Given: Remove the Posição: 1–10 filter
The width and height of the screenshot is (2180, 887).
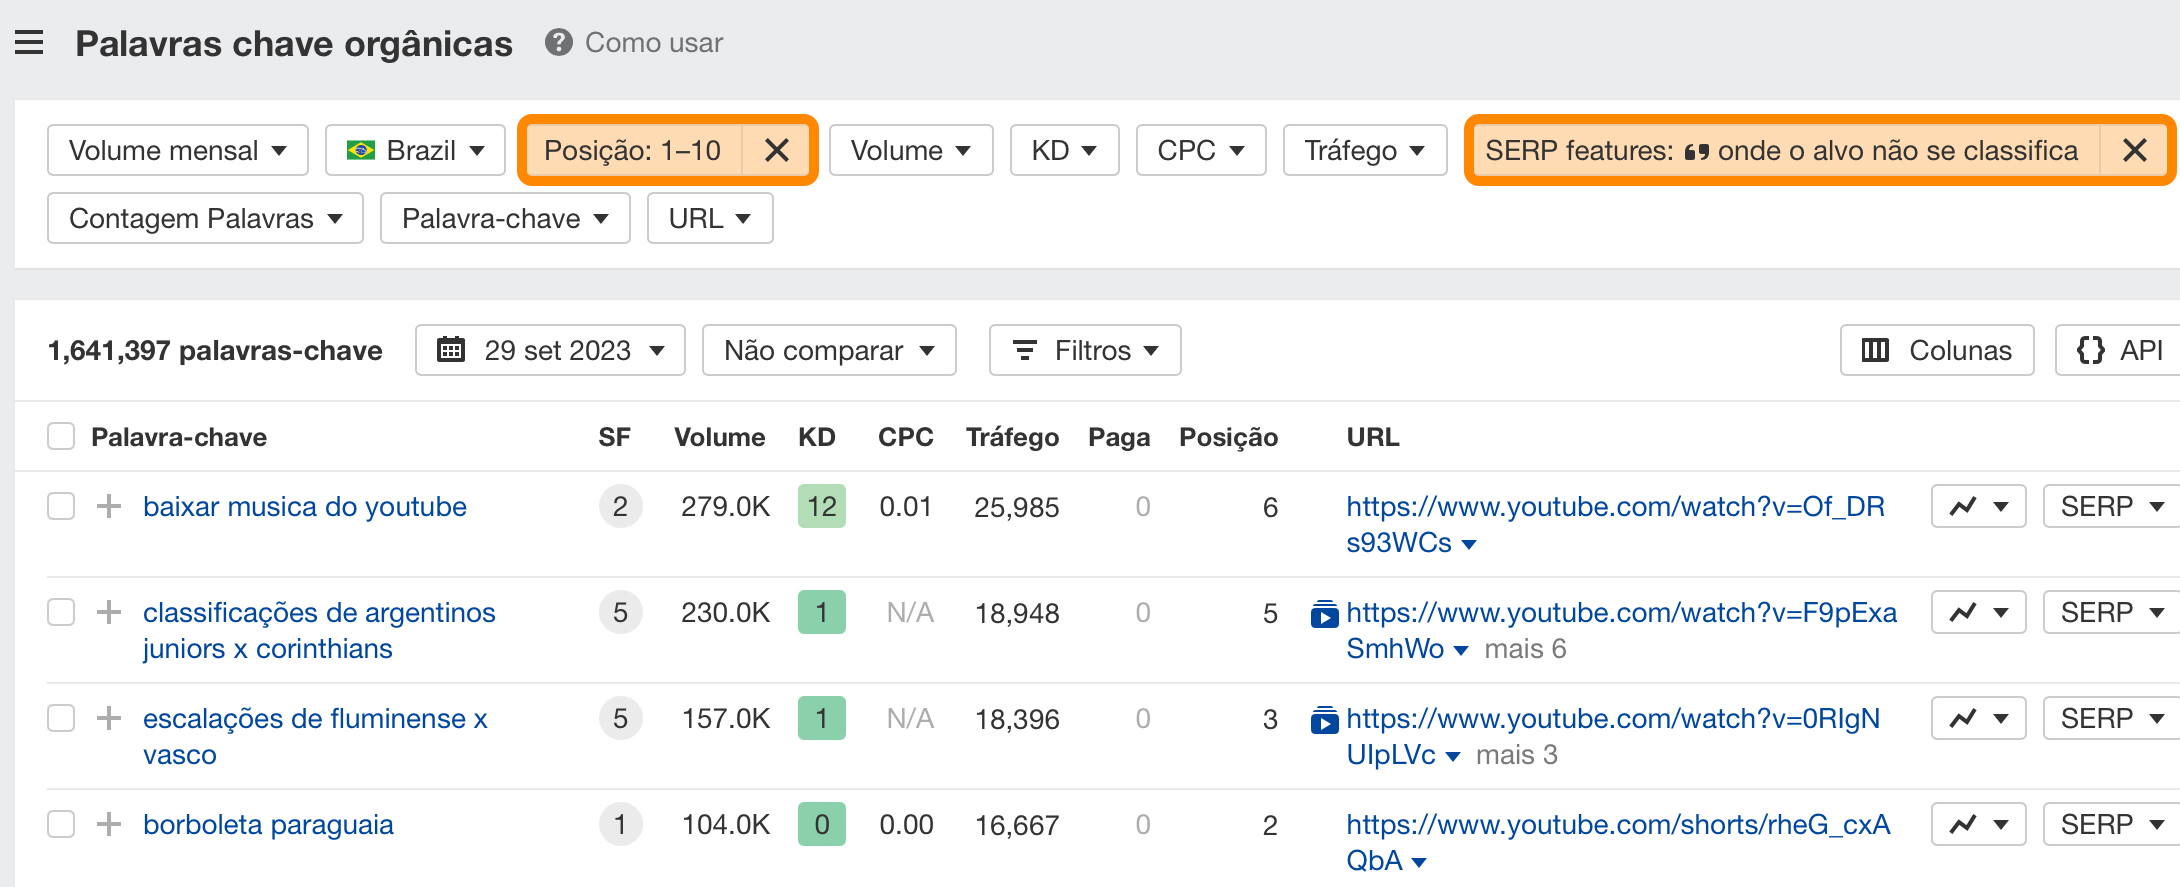Looking at the screenshot, I should tap(776, 150).
